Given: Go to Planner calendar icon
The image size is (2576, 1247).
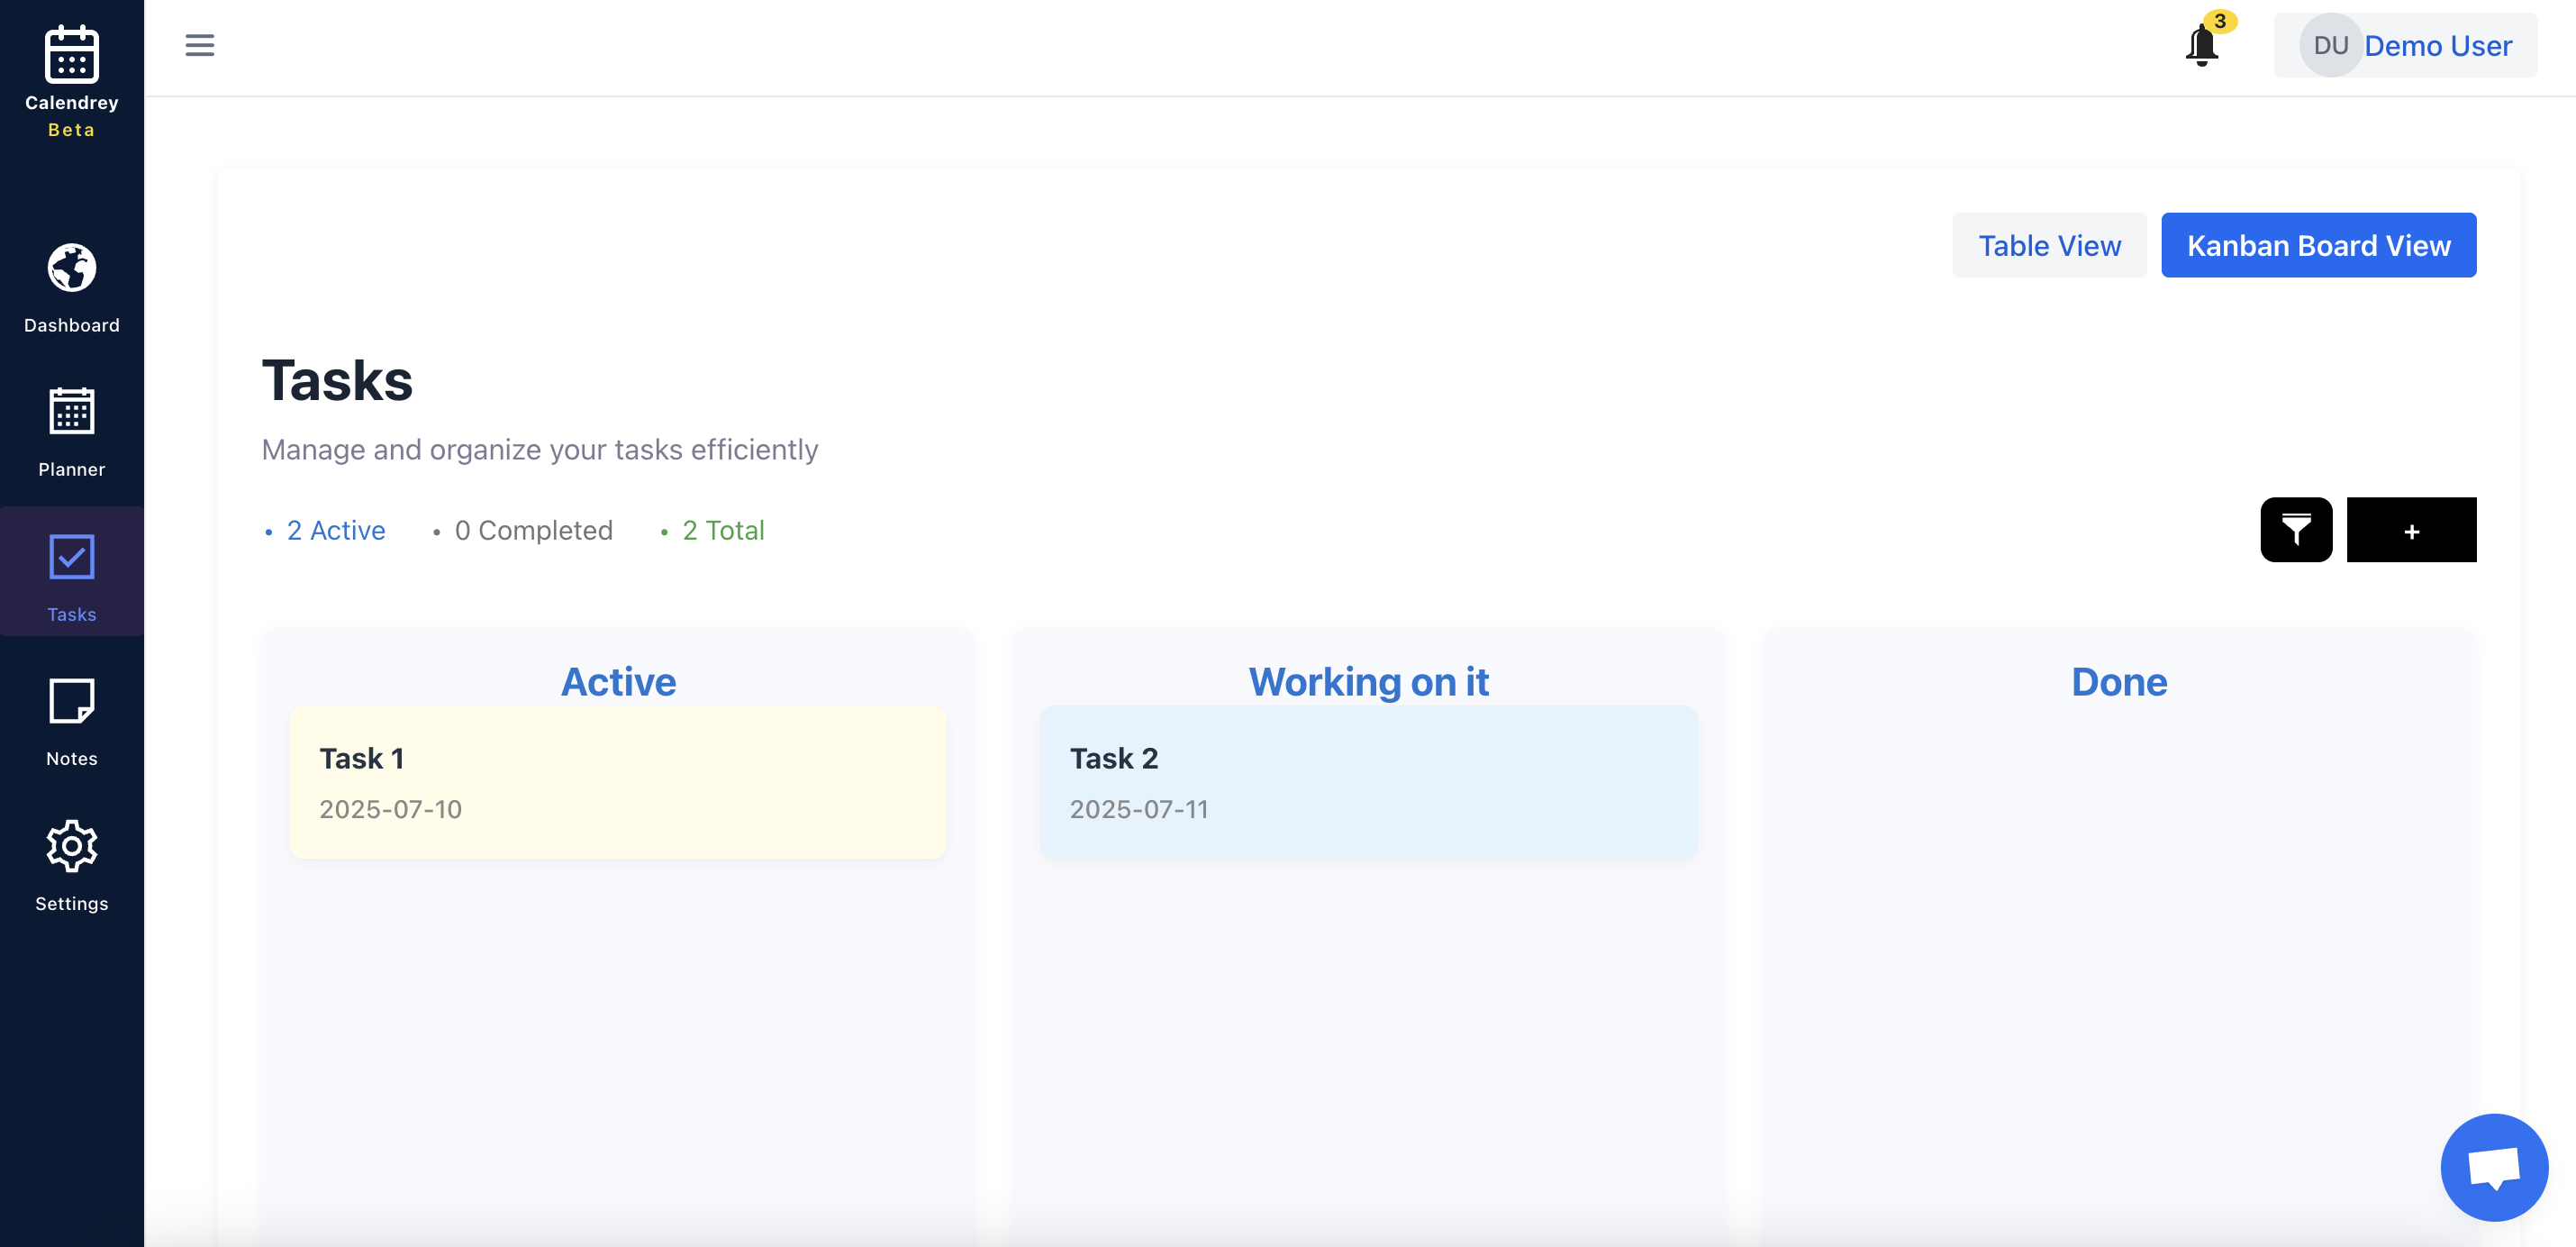Looking at the screenshot, I should coord(71,412).
